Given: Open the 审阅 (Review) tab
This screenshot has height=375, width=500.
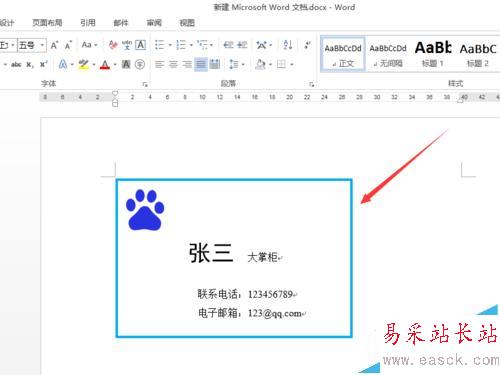Looking at the screenshot, I should coord(154,23).
